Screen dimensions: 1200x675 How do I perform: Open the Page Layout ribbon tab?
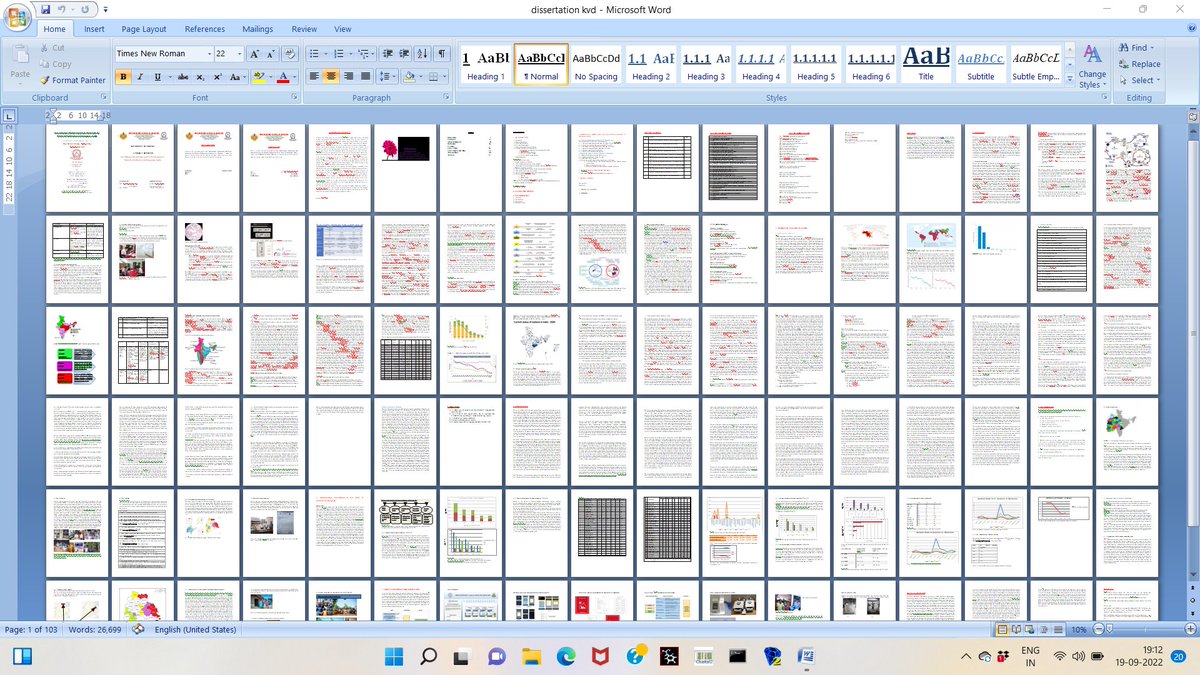pos(144,29)
